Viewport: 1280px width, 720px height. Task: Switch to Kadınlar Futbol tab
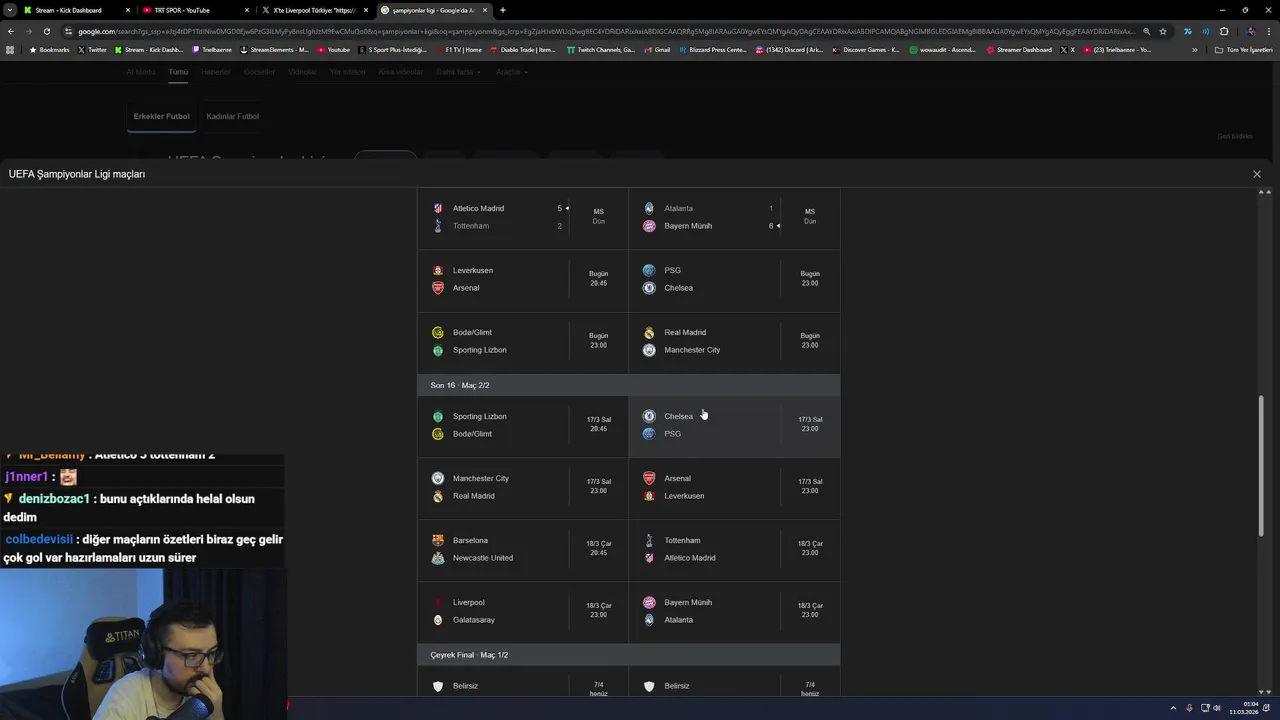tap(232, 116)
